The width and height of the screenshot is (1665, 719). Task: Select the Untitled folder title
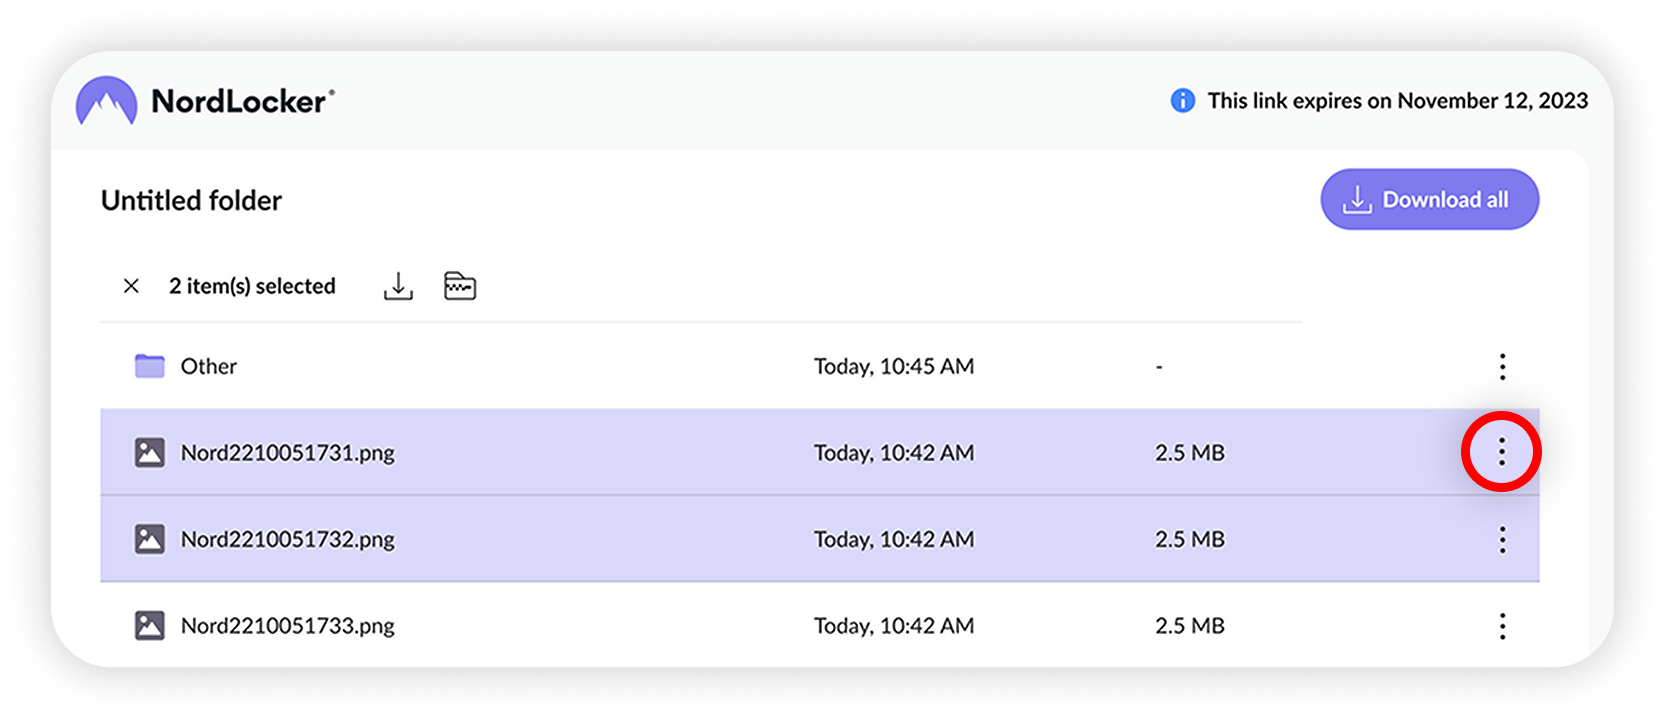point(191,200)
